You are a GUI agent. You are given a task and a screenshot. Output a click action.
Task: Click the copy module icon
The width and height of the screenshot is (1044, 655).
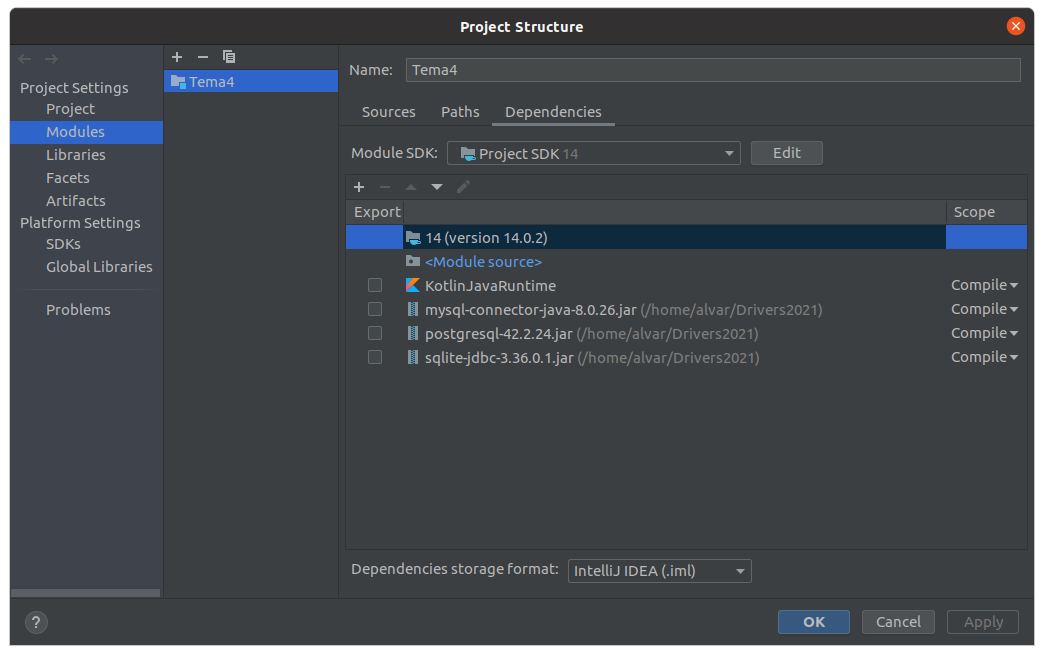click(x=229, y=57)
